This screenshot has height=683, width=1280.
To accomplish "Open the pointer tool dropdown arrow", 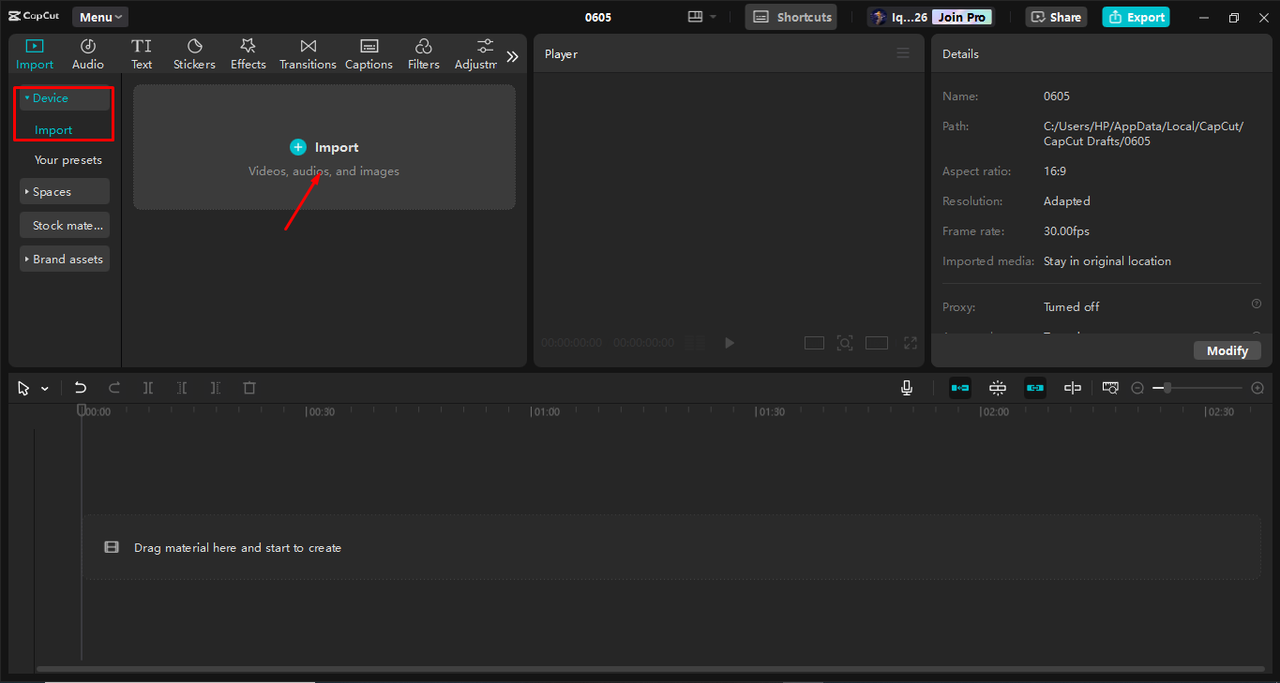I will pos(45,389).
